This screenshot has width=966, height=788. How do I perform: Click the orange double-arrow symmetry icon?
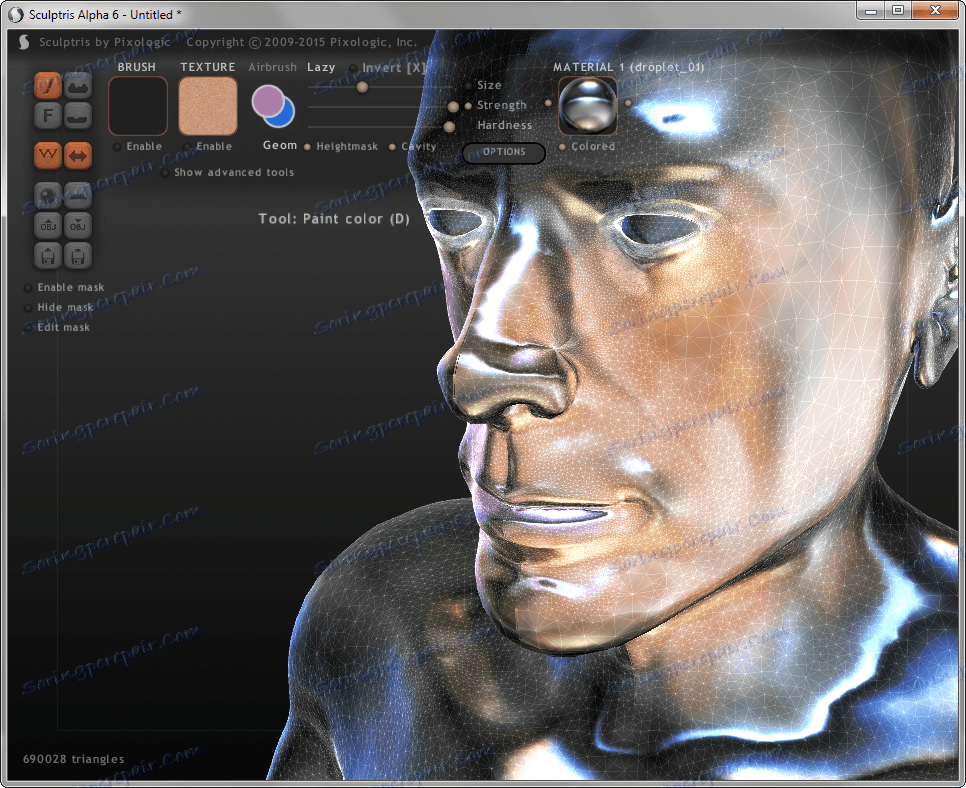(x=78, y=156)
